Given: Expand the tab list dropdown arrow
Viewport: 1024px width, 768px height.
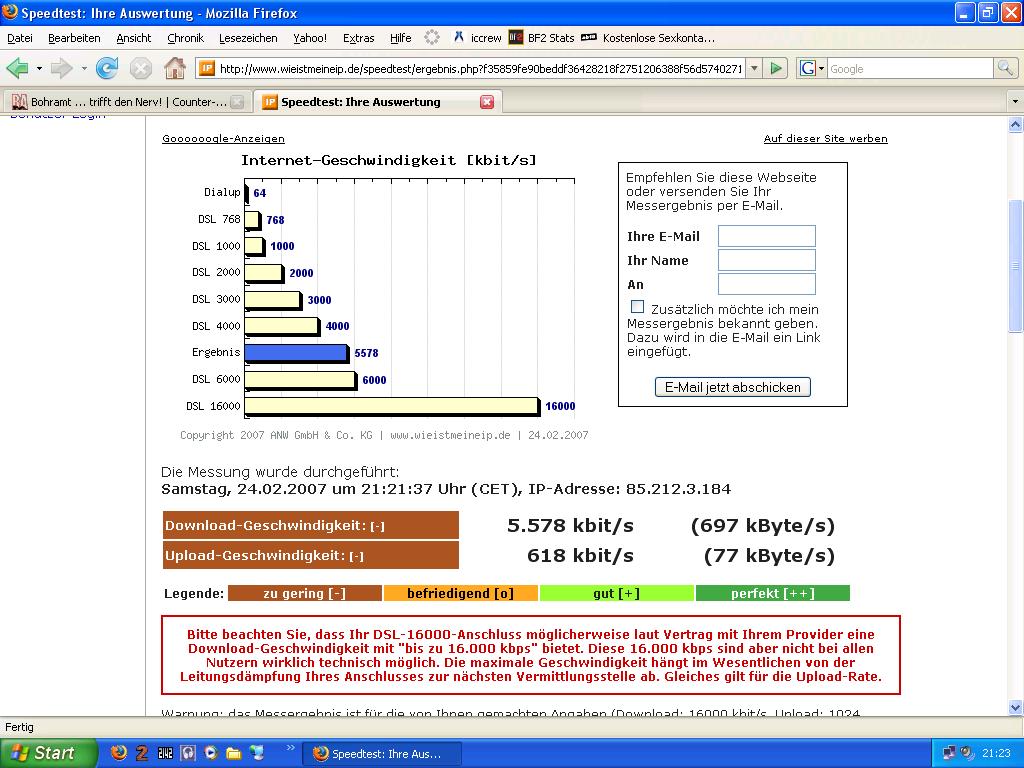Looking at the screenshot, I should point(1014,102).
